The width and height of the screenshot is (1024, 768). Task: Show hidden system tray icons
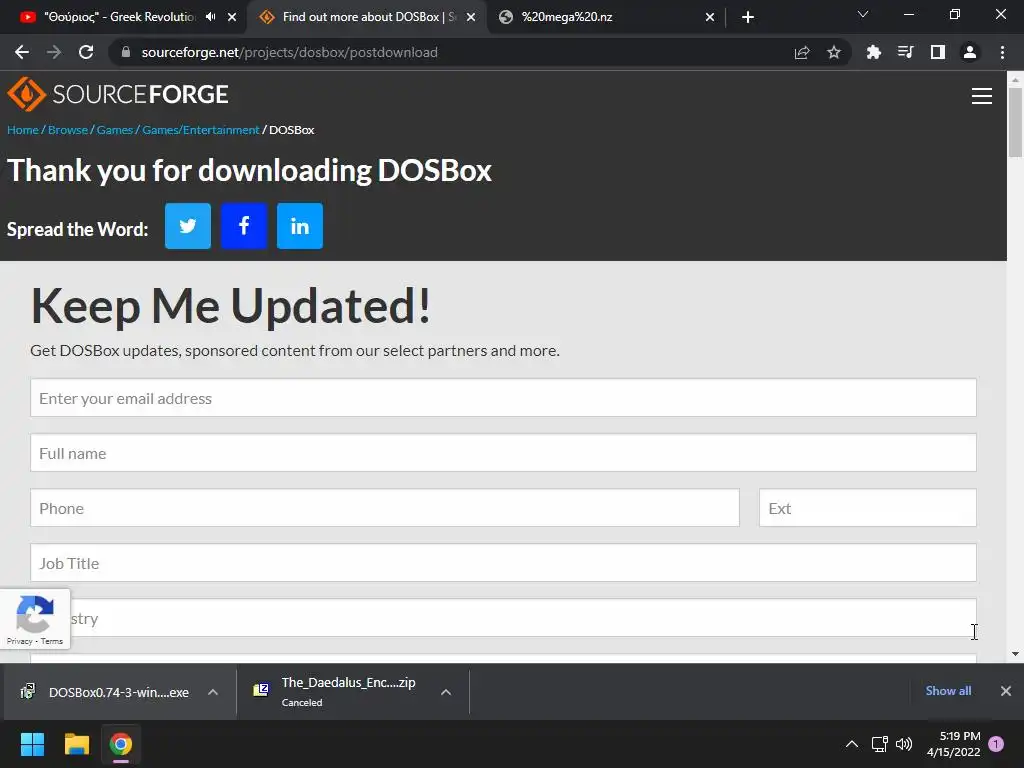[x=852, y=744]
